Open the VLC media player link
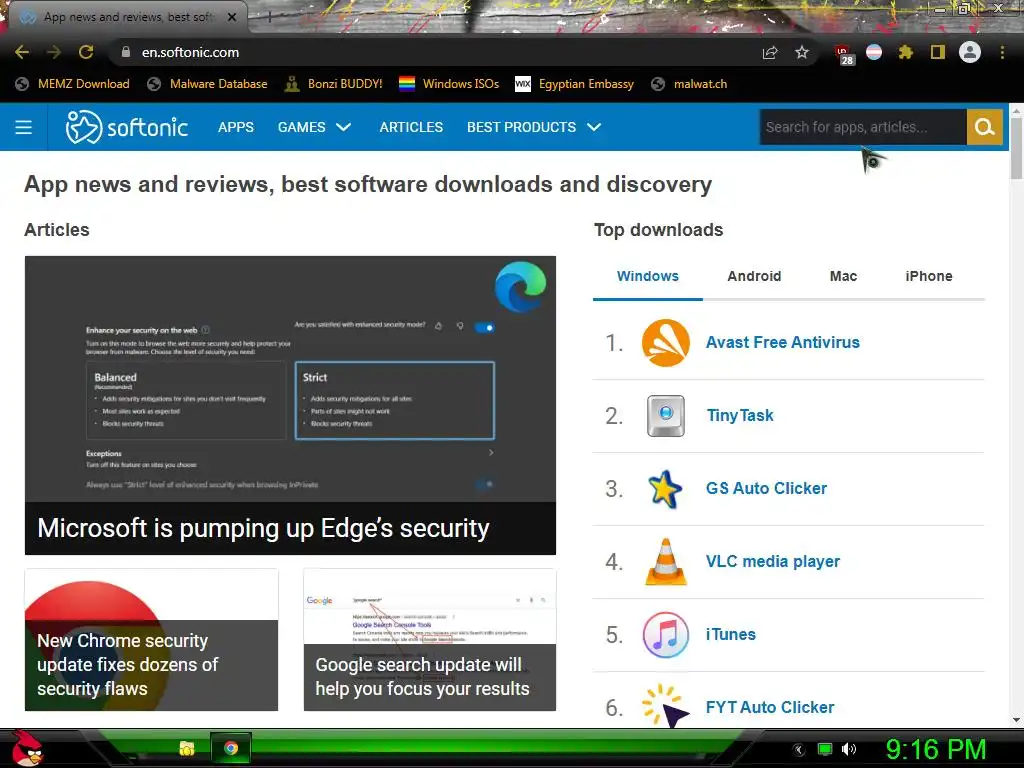 coord(773,562)
